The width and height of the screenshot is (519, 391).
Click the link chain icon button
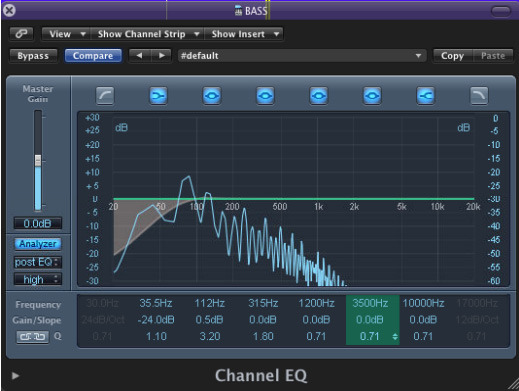[x=22, y=34]
